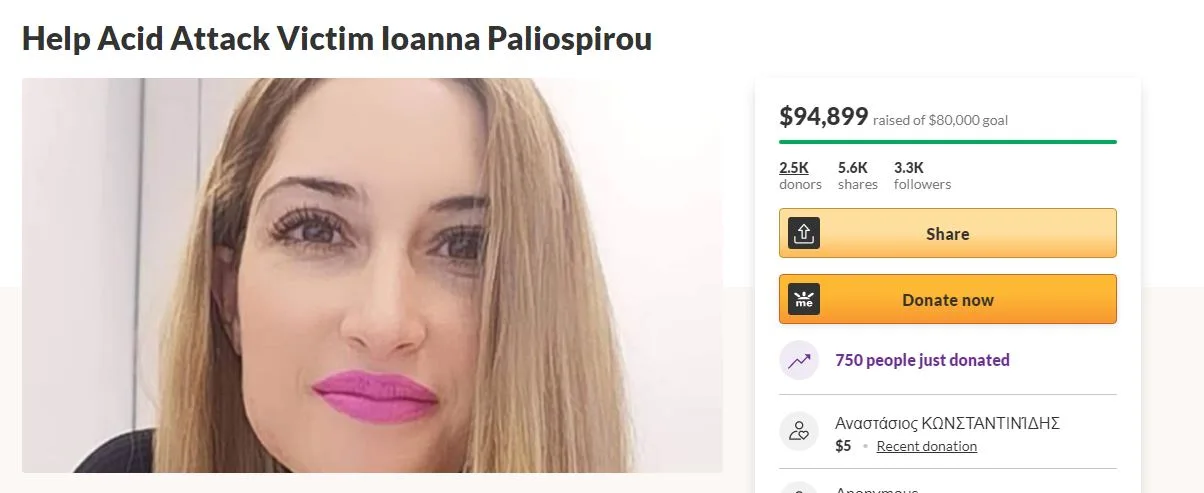Click the $94,899 raised amount
Image resolution: width=1204 pixels, height=493 pixels.
pos(824,116)
